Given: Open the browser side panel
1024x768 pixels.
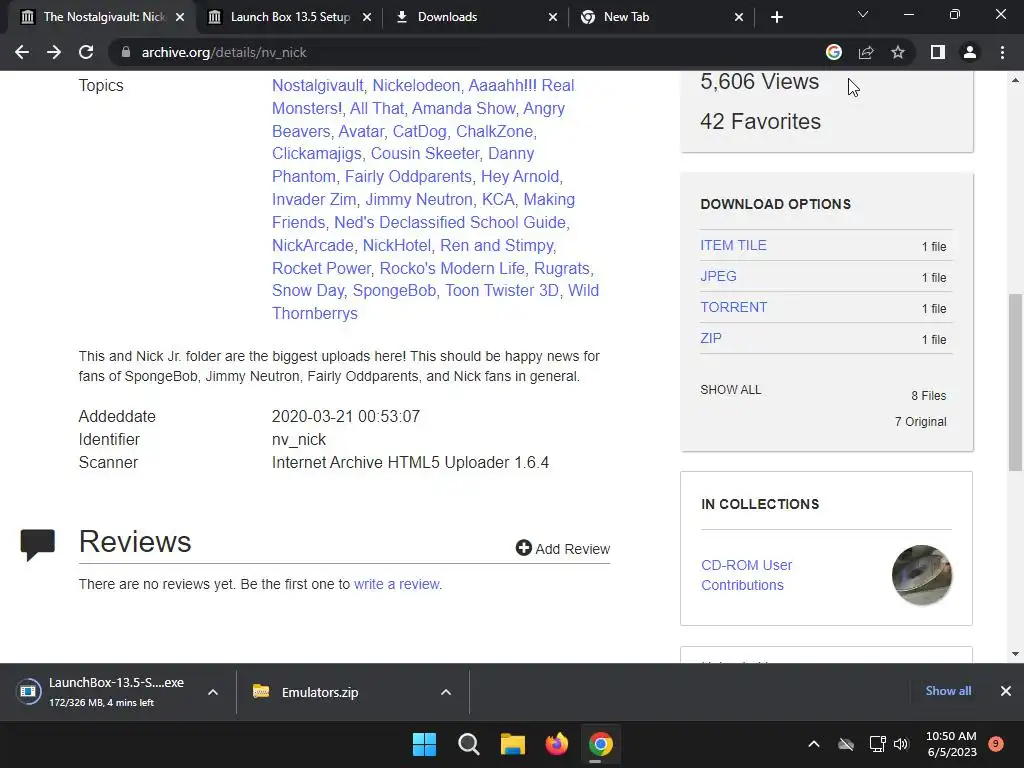Looking at the screenshot, I should tap(938, 52).
